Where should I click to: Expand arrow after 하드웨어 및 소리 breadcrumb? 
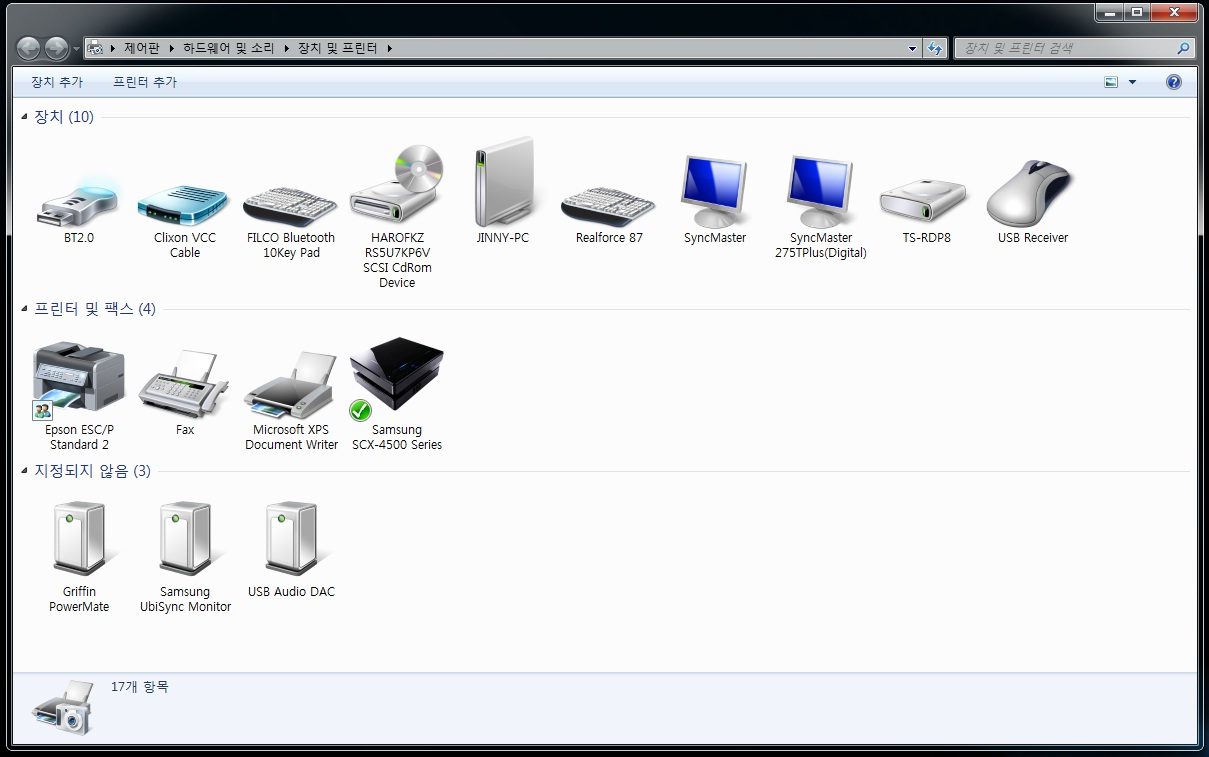[287, 48]
